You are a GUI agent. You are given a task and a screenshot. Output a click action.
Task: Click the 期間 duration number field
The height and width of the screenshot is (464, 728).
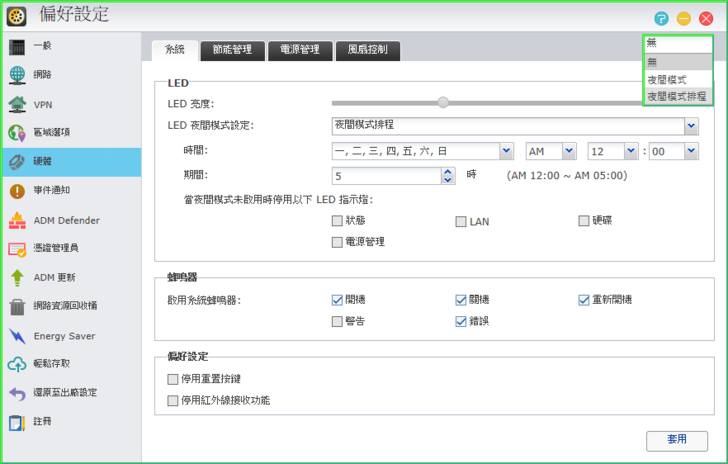pyautogui.click(x=386, y=175)
